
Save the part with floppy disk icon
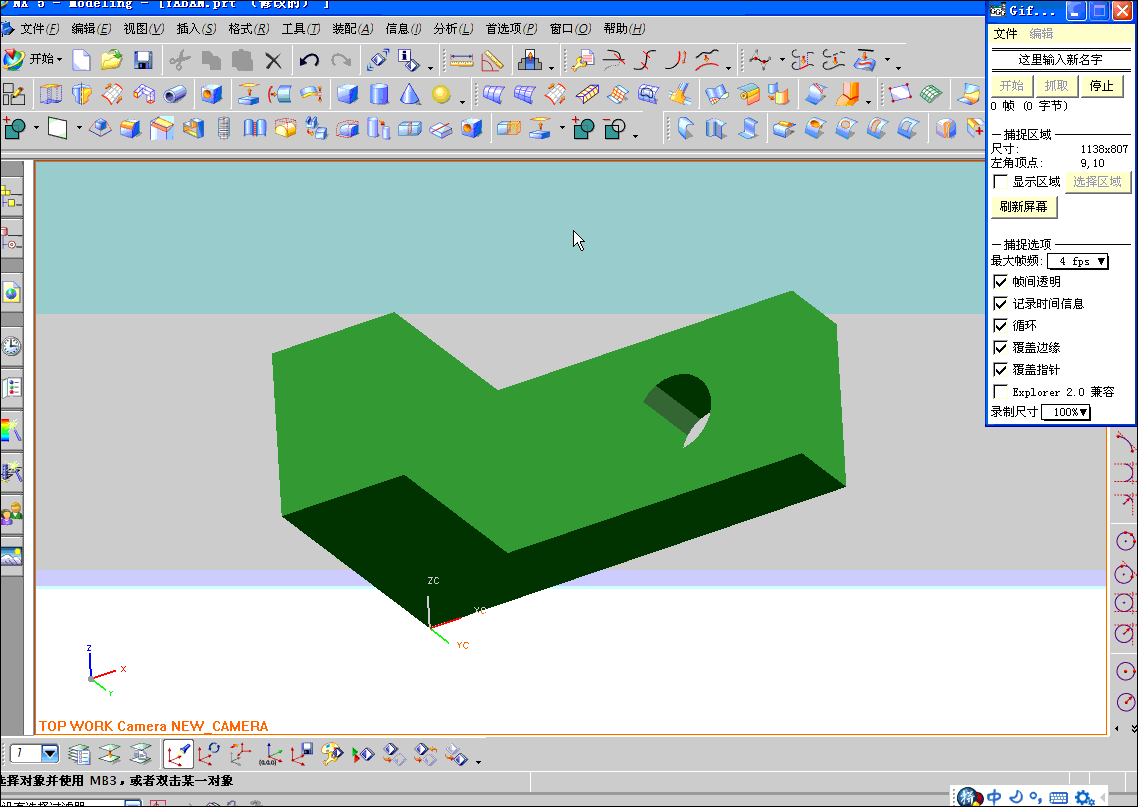pyautogui.click(x=143, y=60)
